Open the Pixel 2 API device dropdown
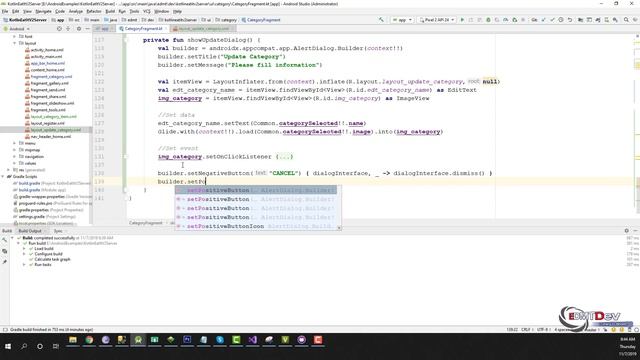The height and width of the screenshot is (360, 640). [437, 20]
